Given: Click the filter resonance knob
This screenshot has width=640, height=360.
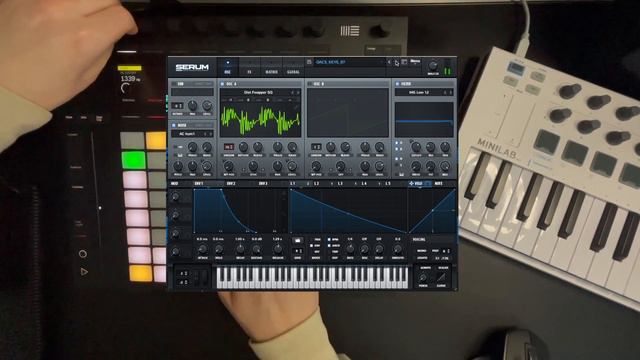Looking at the screenshot, I should (431, 147).
